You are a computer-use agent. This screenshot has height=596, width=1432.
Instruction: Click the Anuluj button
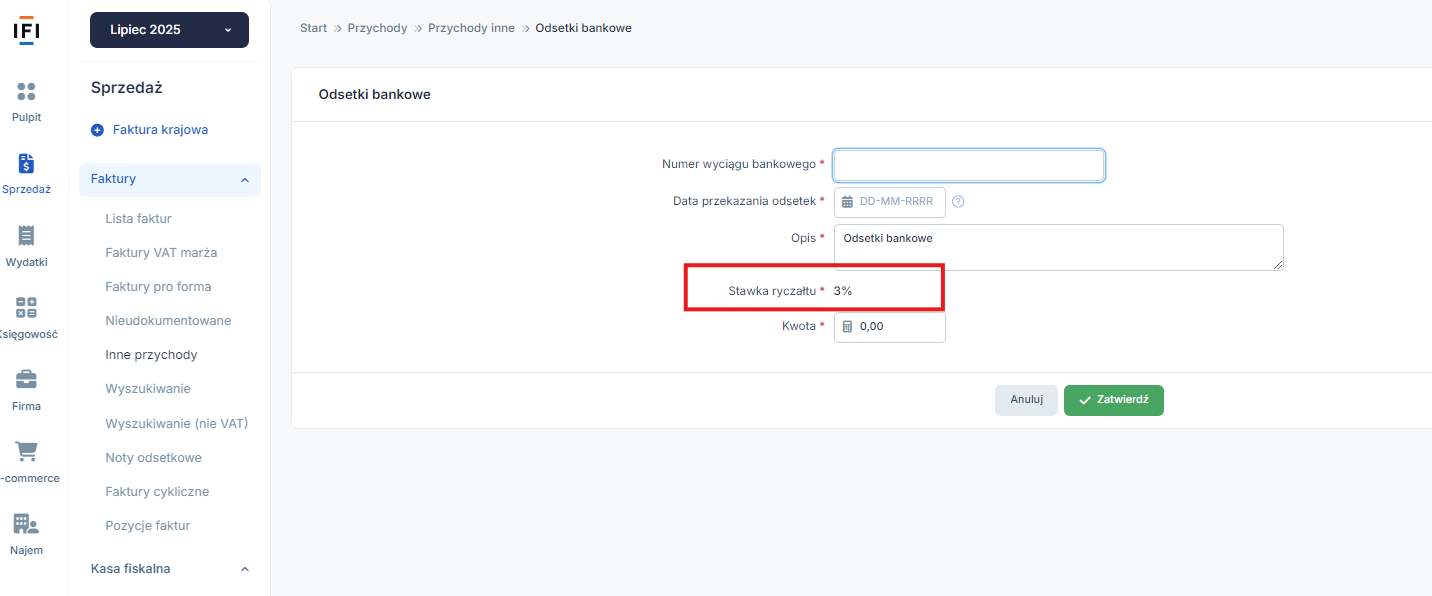[x=1026, y=400]
